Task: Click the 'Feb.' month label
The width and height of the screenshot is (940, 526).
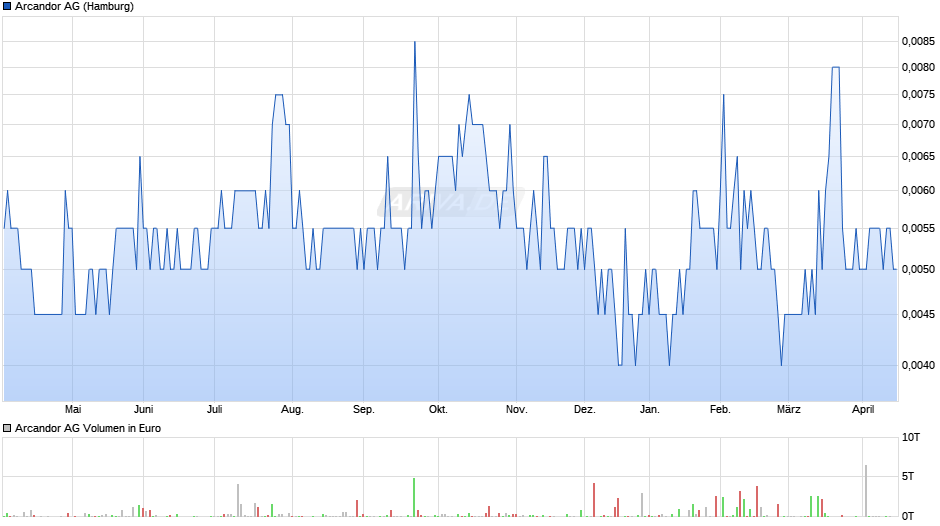Action: [x=720, y=409]
